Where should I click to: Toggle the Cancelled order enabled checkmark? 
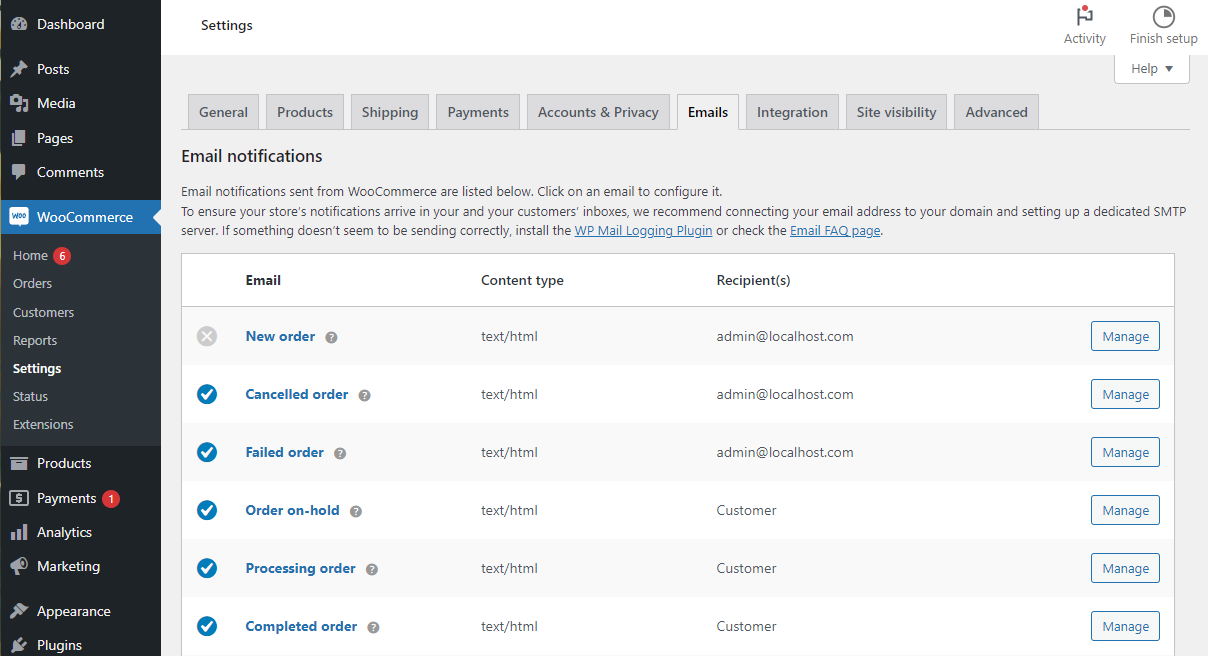[207, 394]
